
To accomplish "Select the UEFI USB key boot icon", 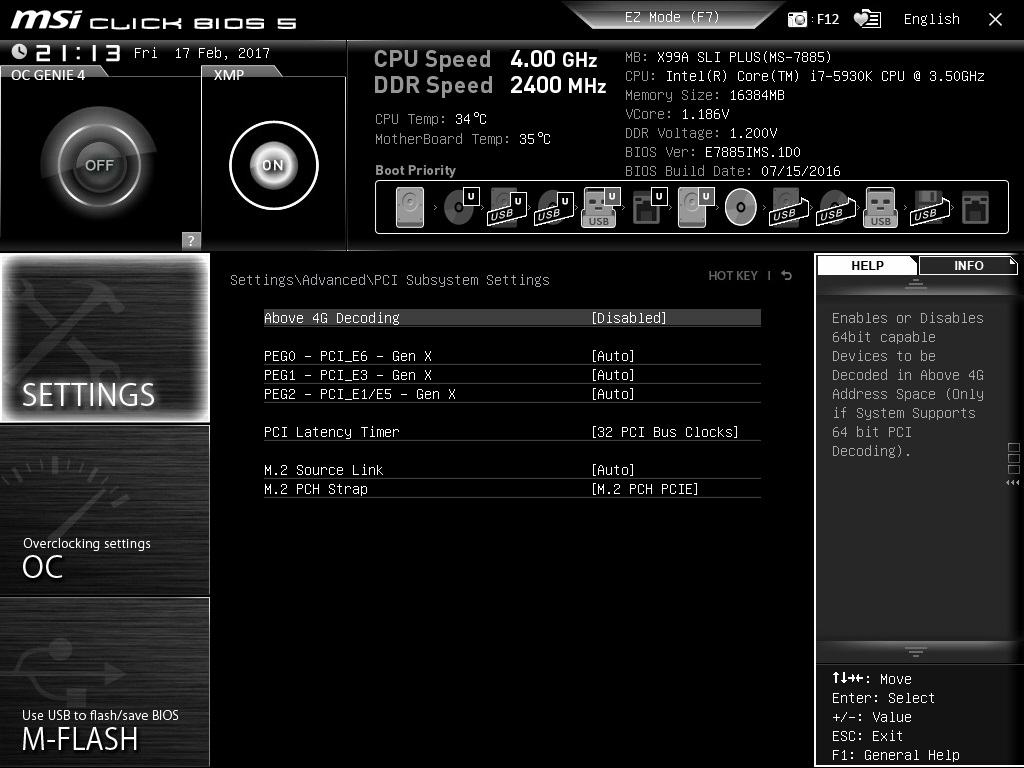I will [x=600, y=208].
